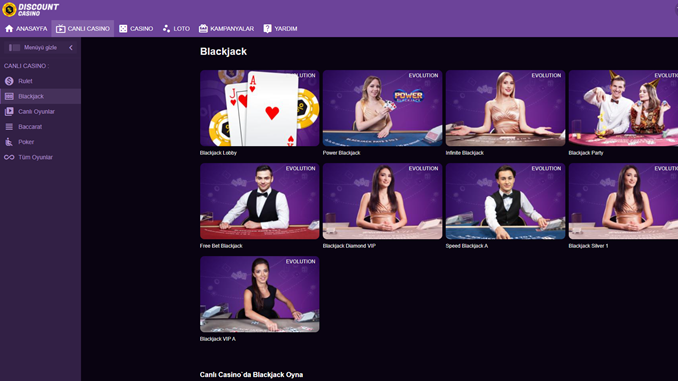
Task: Open the Blackjack Silver 1 thumbnail
Action: pyautogui.click(x=623, y=201)
